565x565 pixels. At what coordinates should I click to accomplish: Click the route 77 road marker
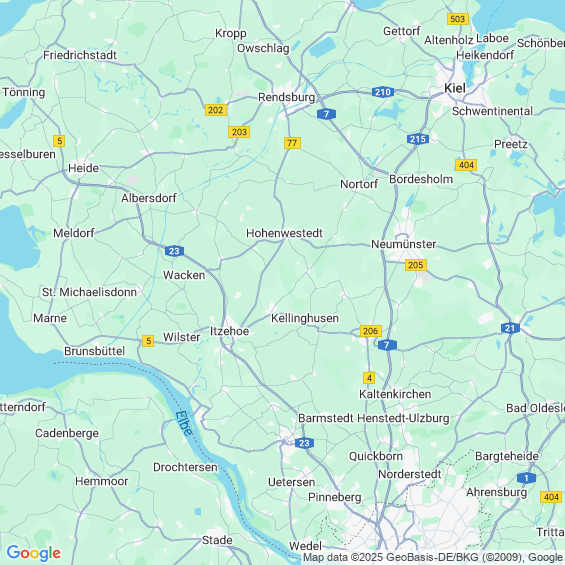pyautogui.click(x=292, y=143)
